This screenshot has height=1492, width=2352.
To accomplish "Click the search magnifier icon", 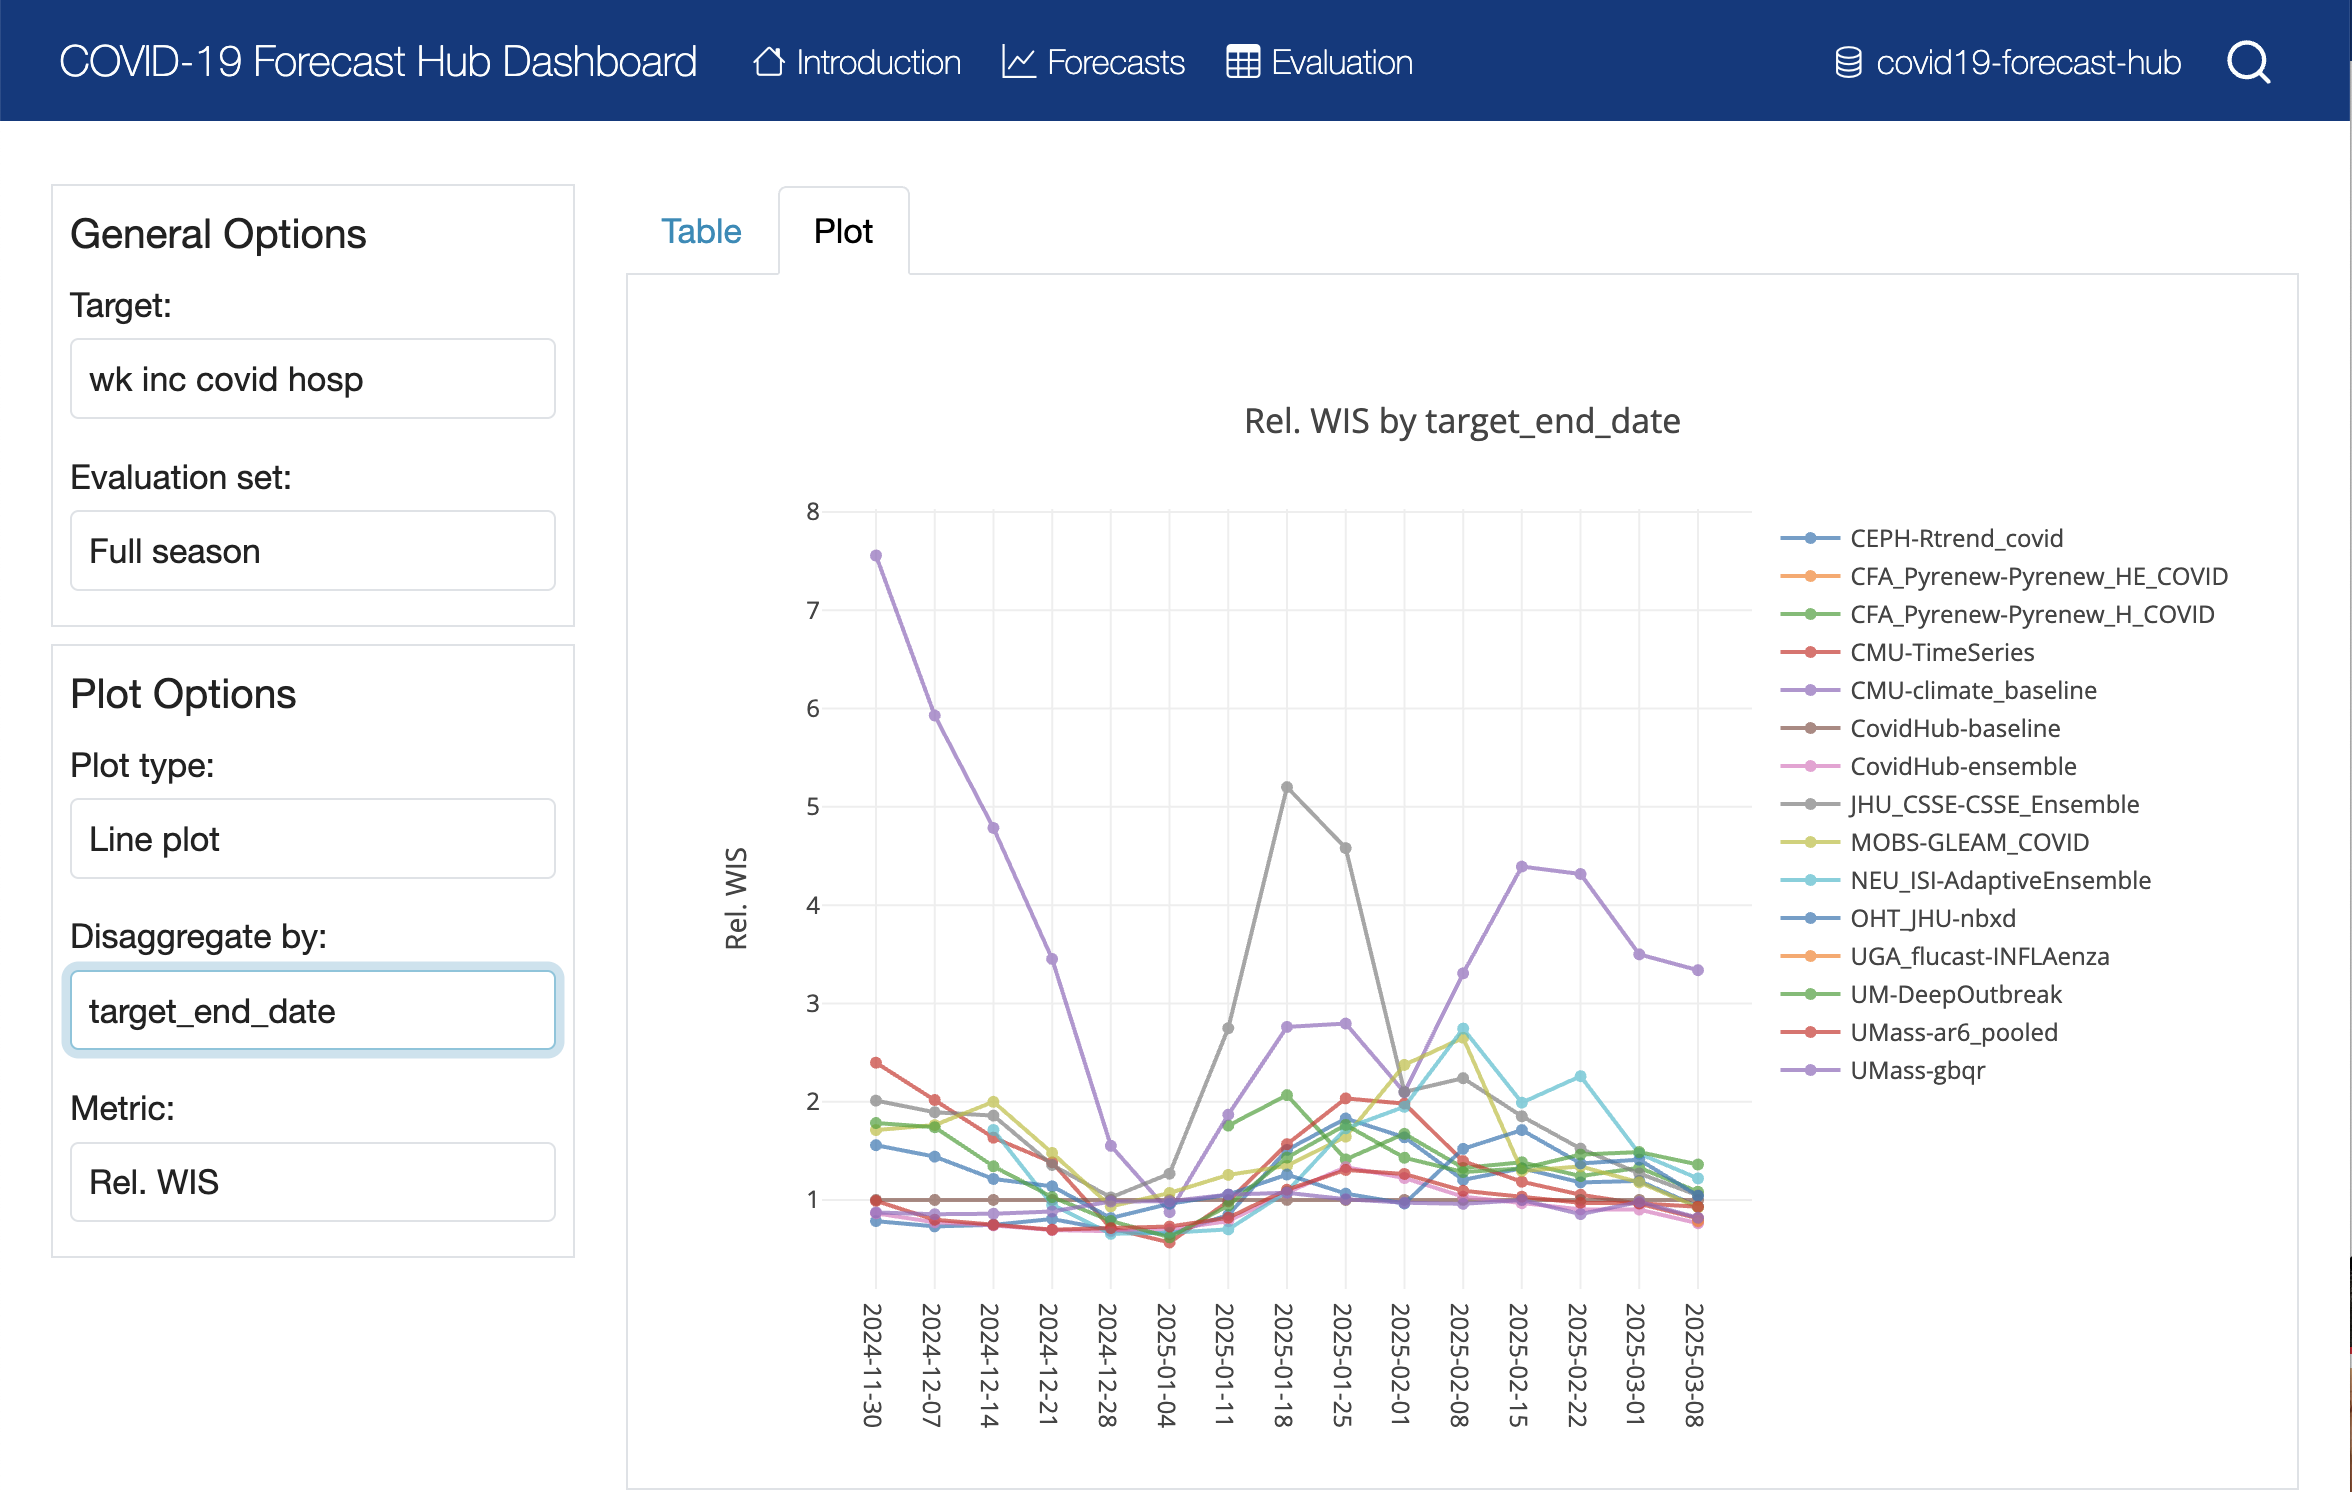I will (2249, 62).
